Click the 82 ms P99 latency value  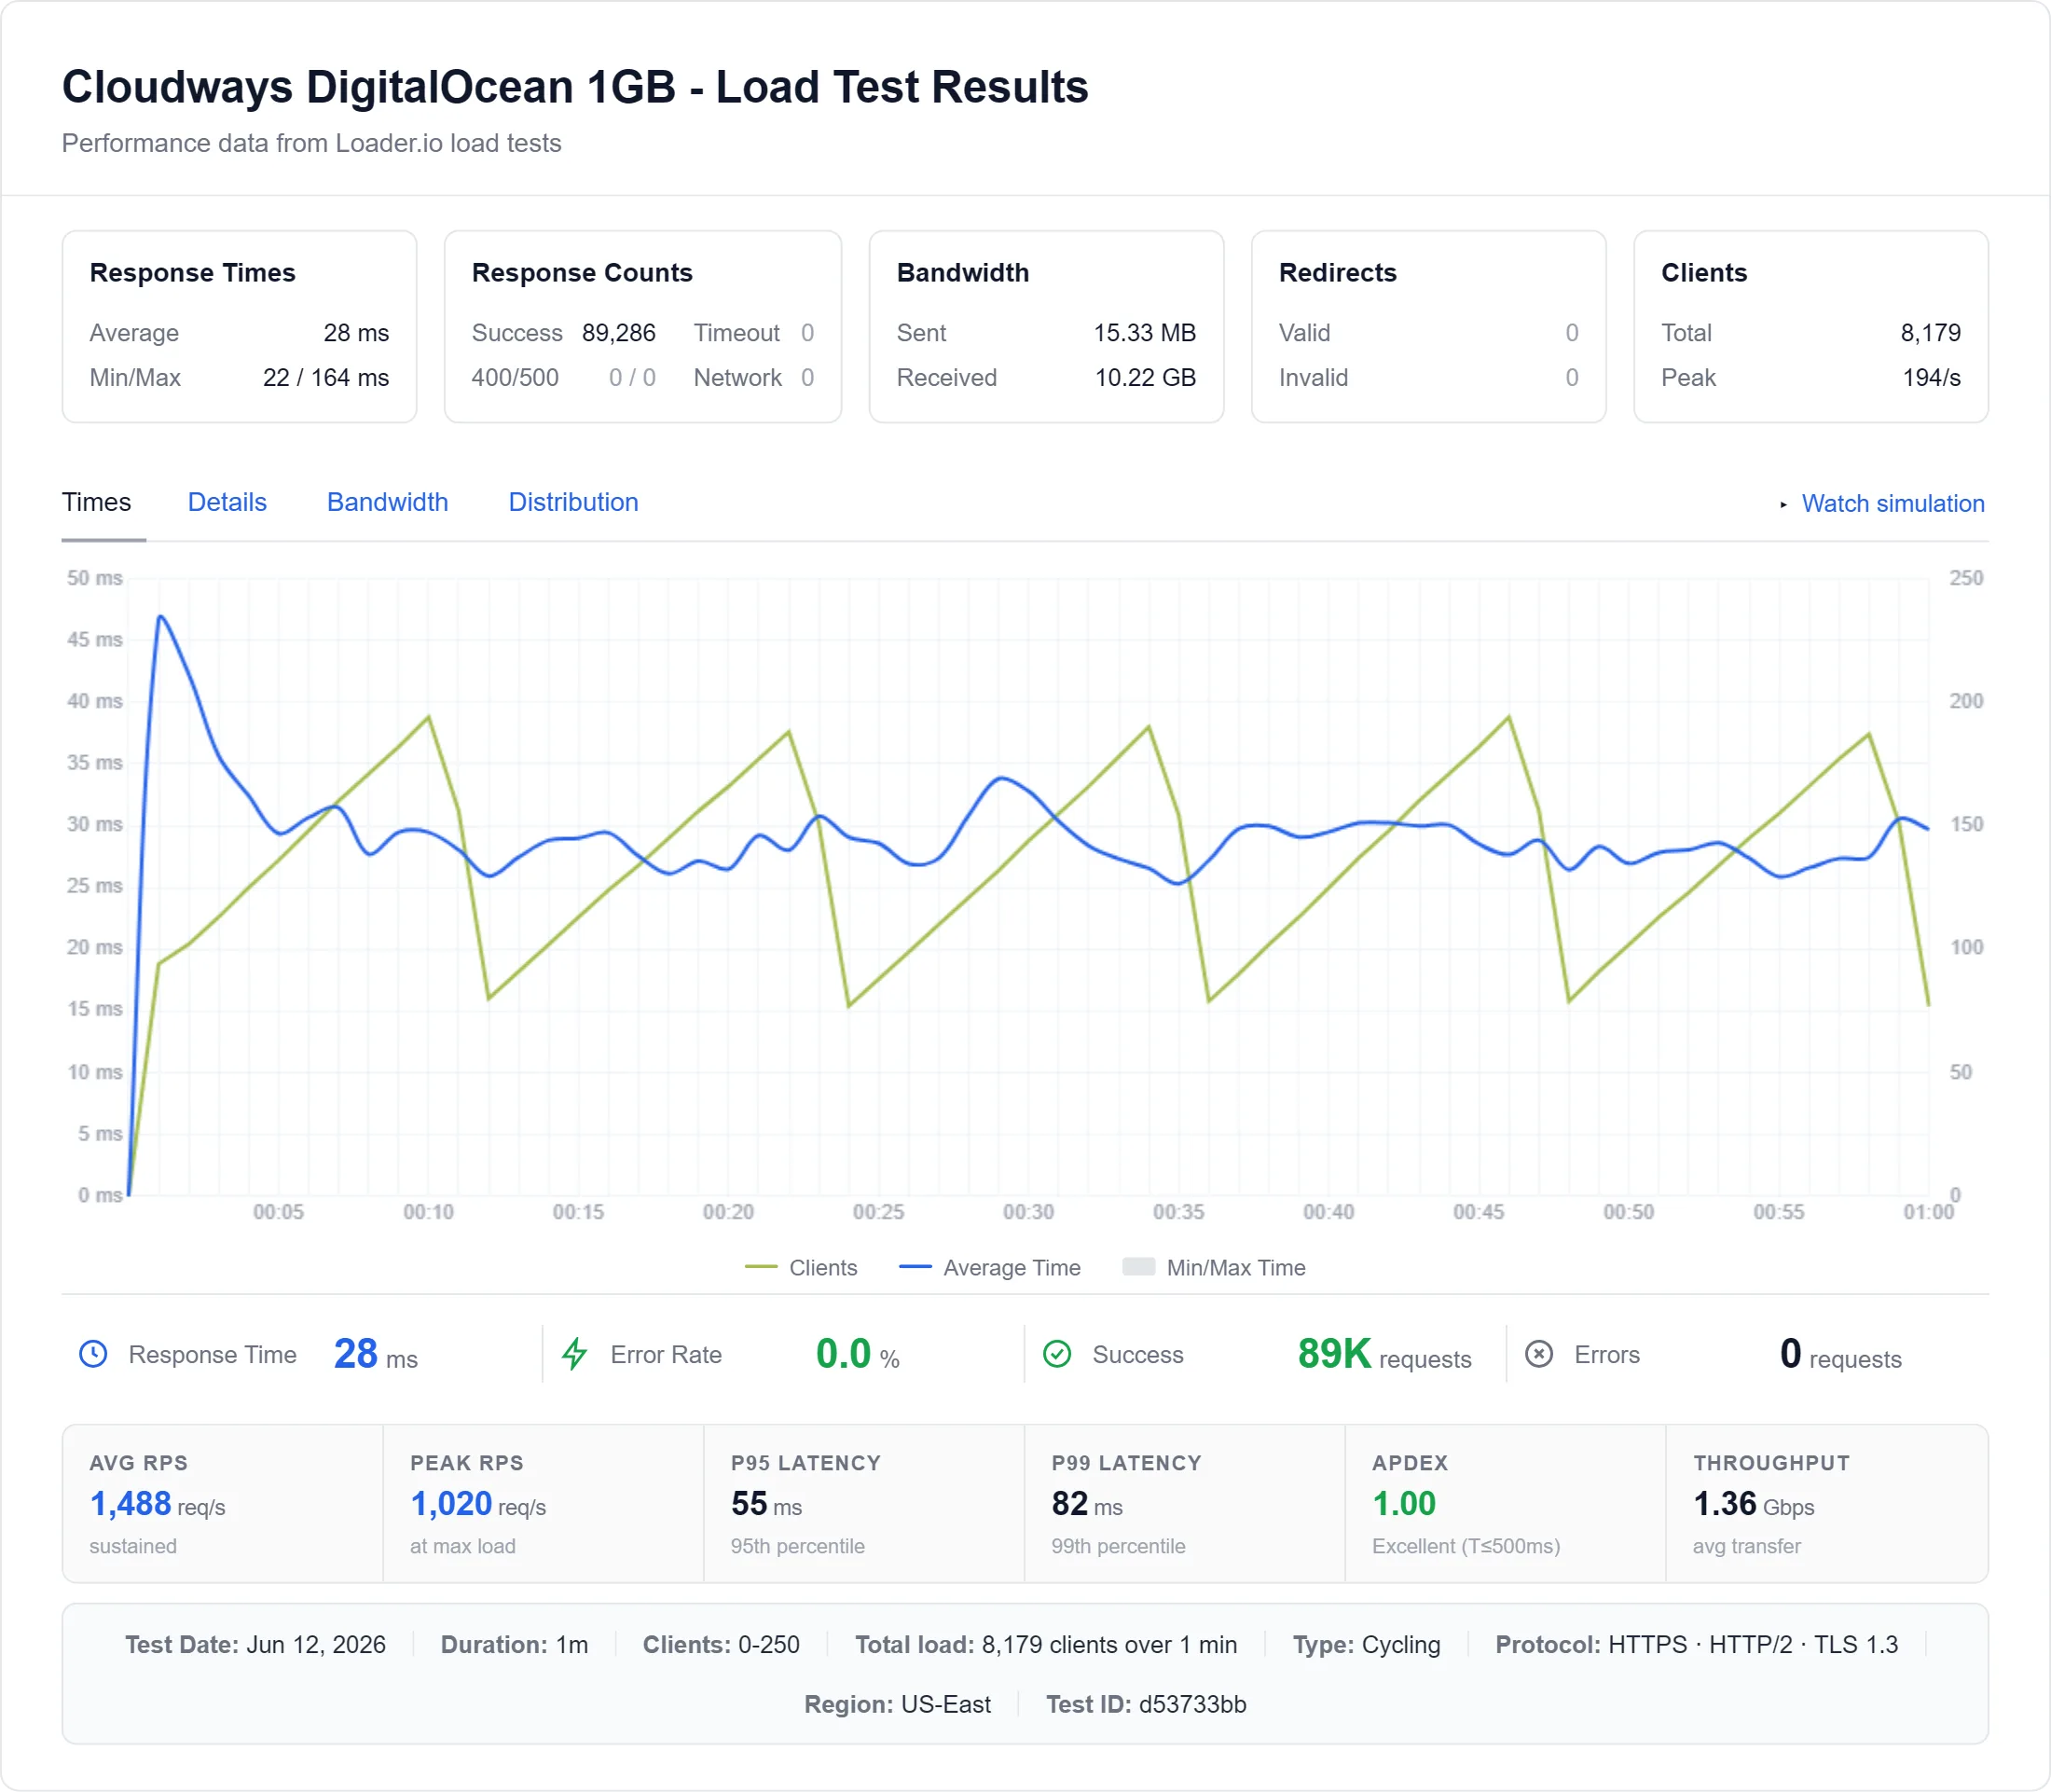pyautogui.click(x=1087, y=1503)
